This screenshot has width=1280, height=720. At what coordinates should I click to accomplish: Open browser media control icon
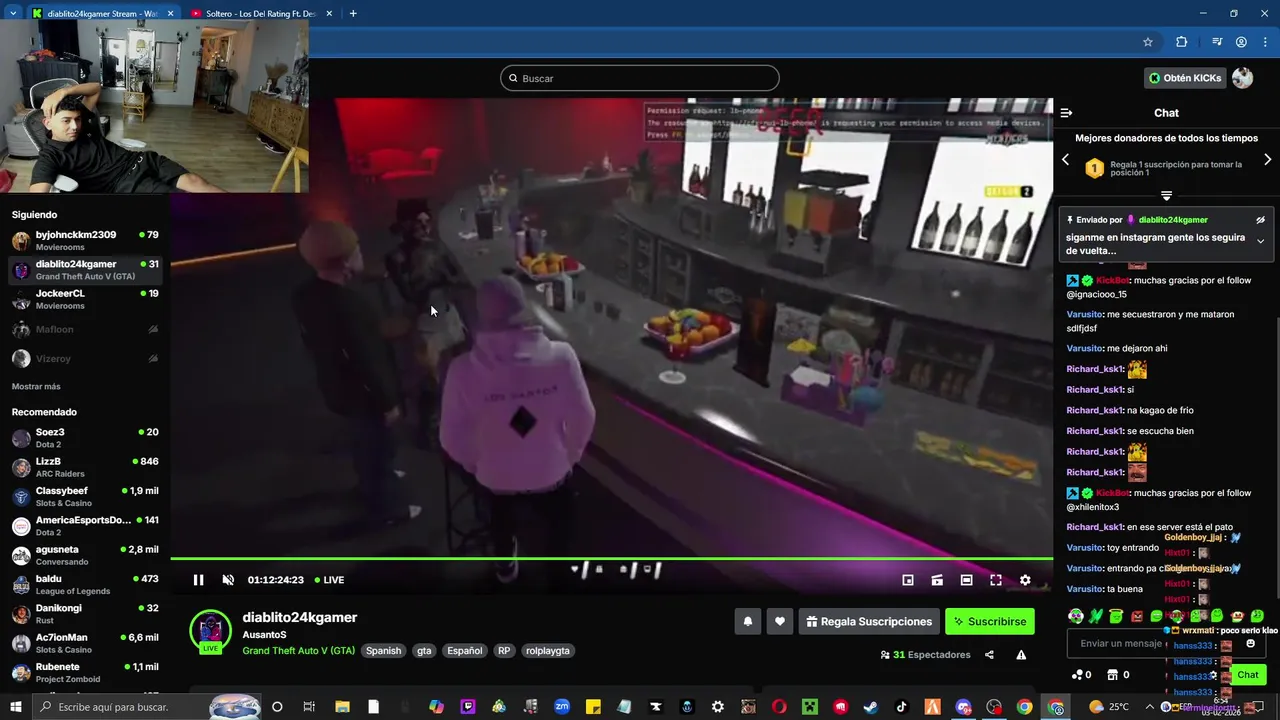pyautogui.click(x=1217, y=42)
